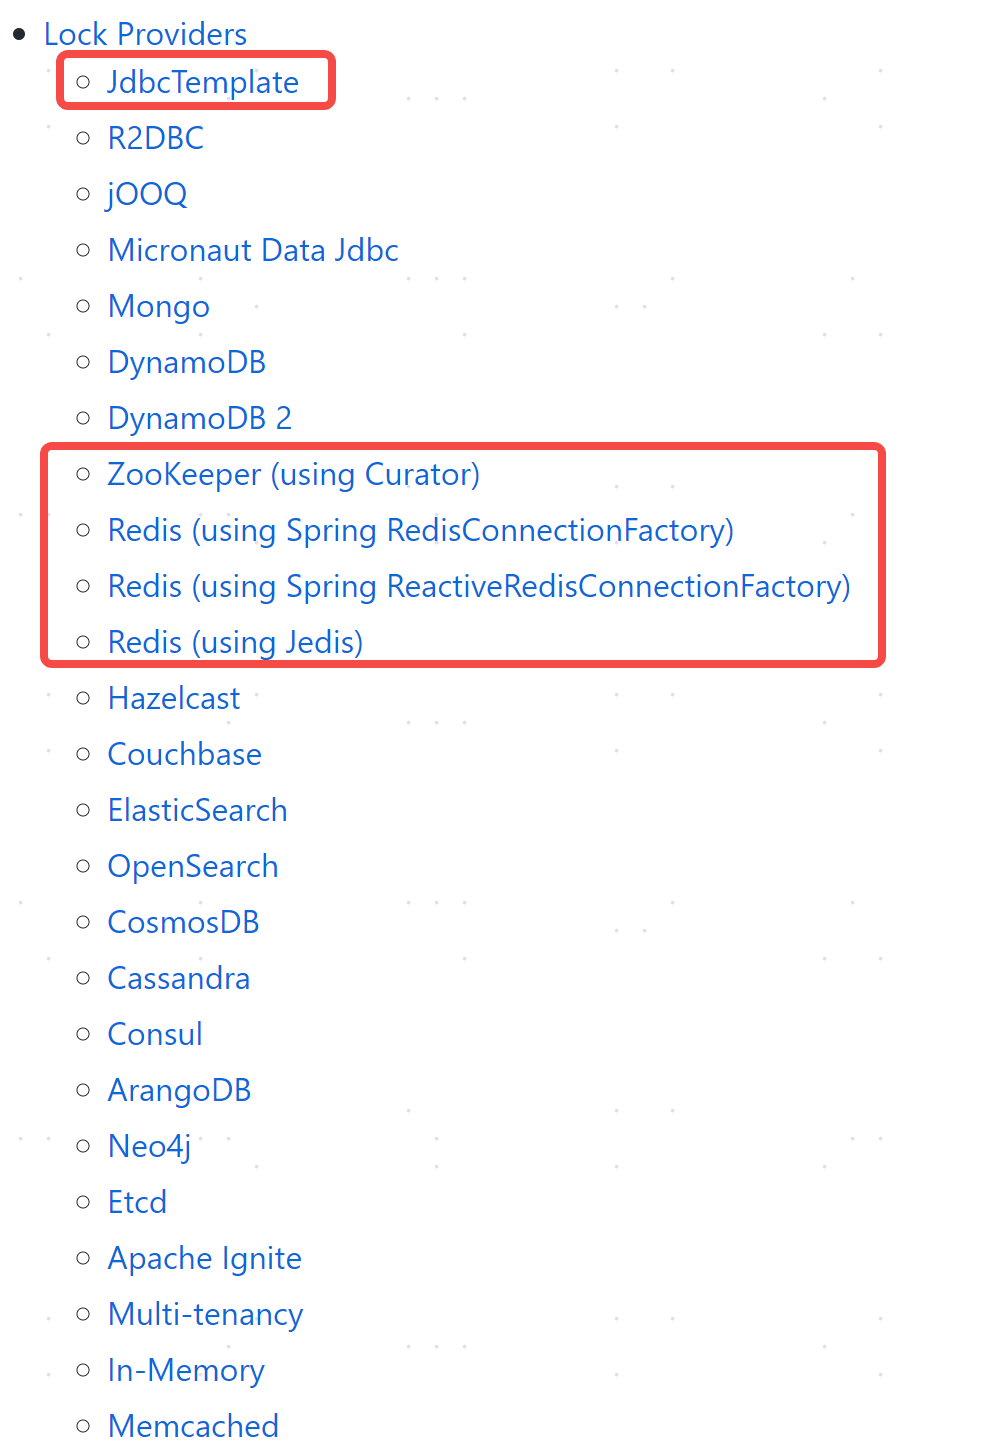Click Redis (using Spring RedisConnectionFactory) link
Screen dimensions: 990x1448
click(420, 530)
